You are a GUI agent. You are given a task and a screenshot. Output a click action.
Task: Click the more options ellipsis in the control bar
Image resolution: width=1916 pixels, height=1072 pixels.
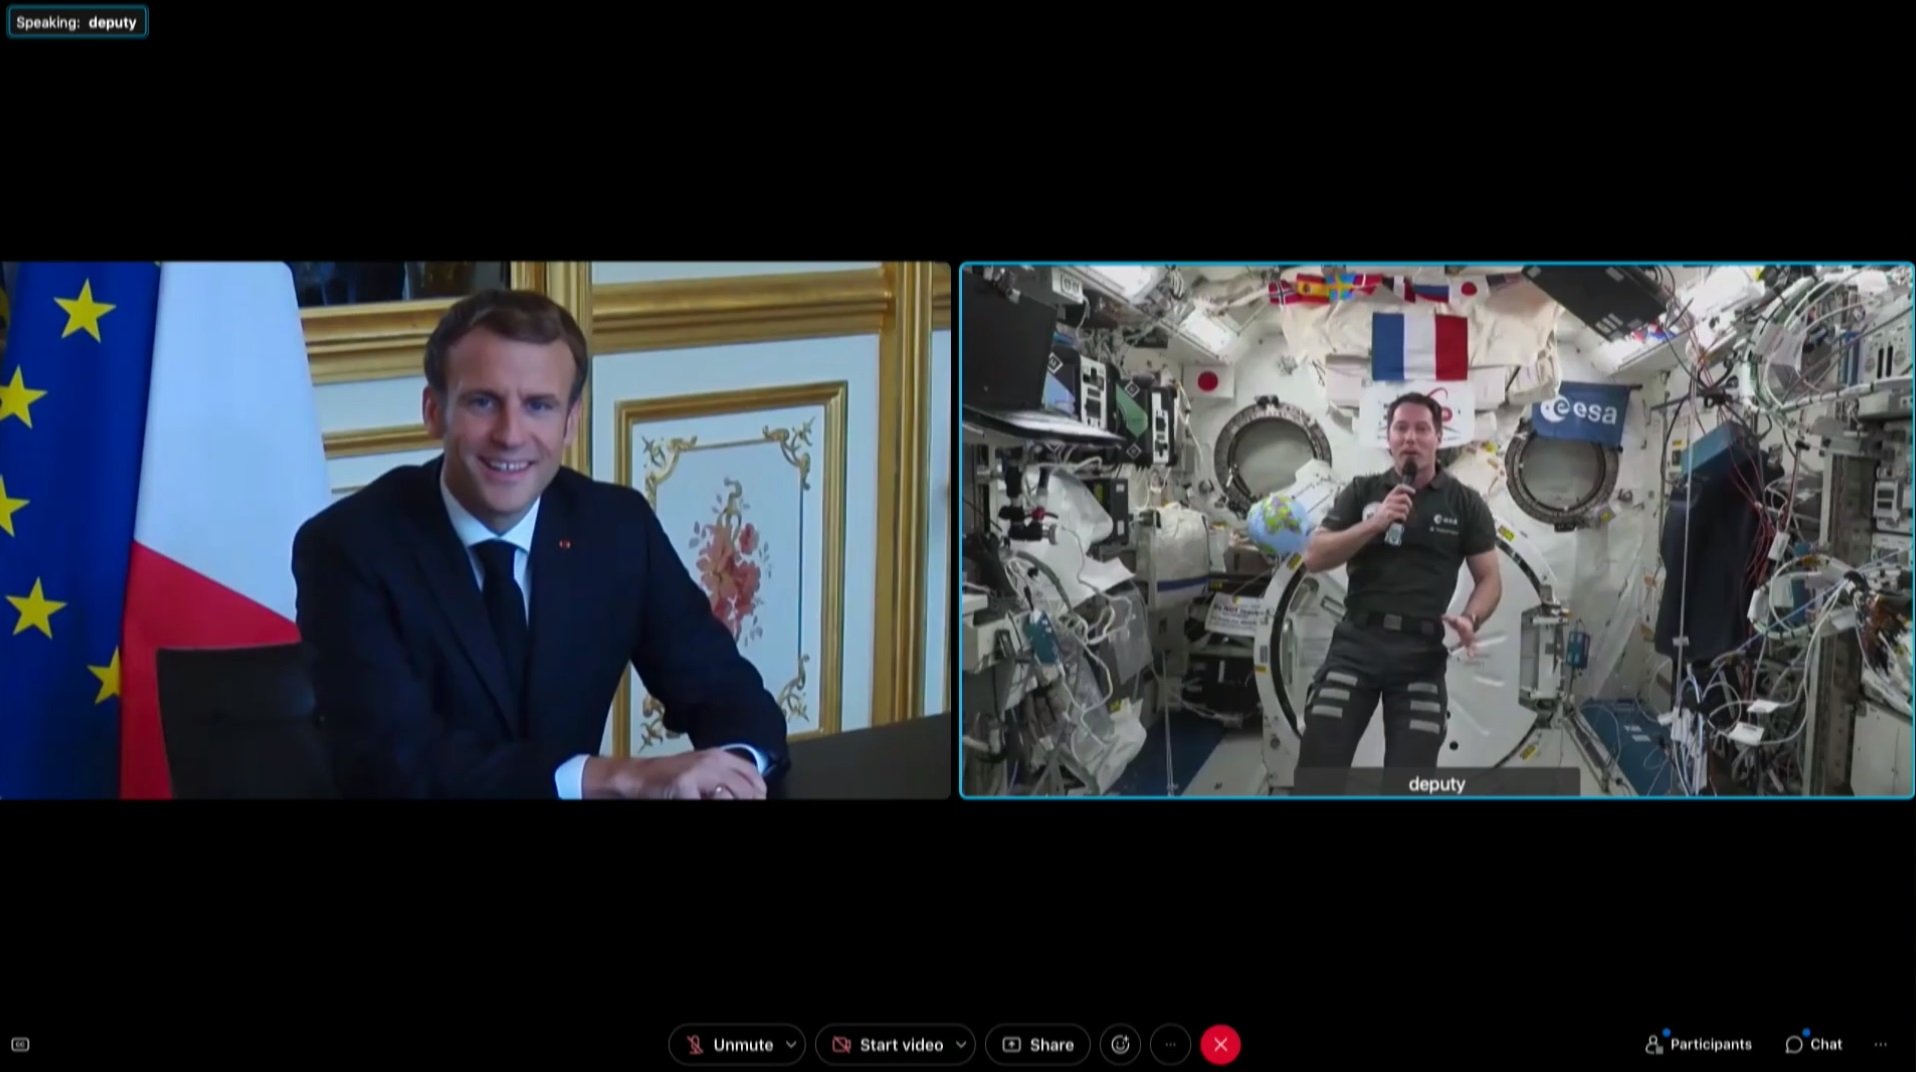point(1170,1044)
